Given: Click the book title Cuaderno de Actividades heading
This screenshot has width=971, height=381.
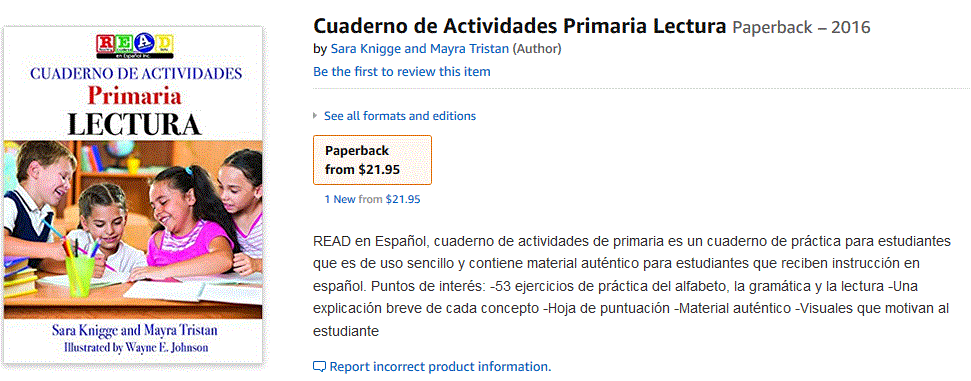Looking at the screenshot, I should pos(520,27).
